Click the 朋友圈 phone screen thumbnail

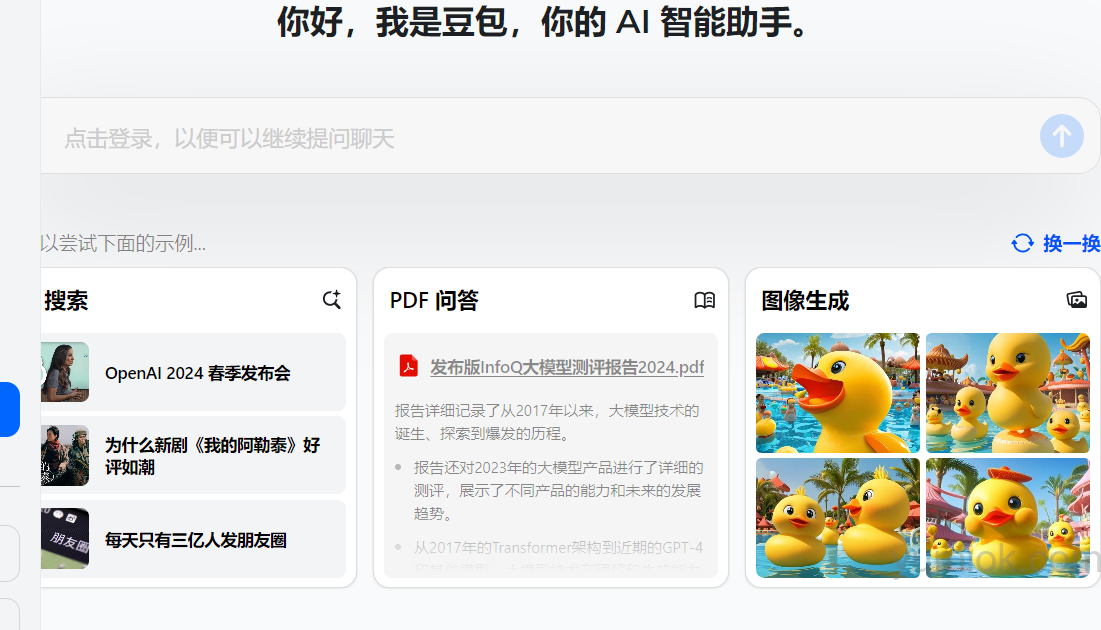(x=65, y=538)
